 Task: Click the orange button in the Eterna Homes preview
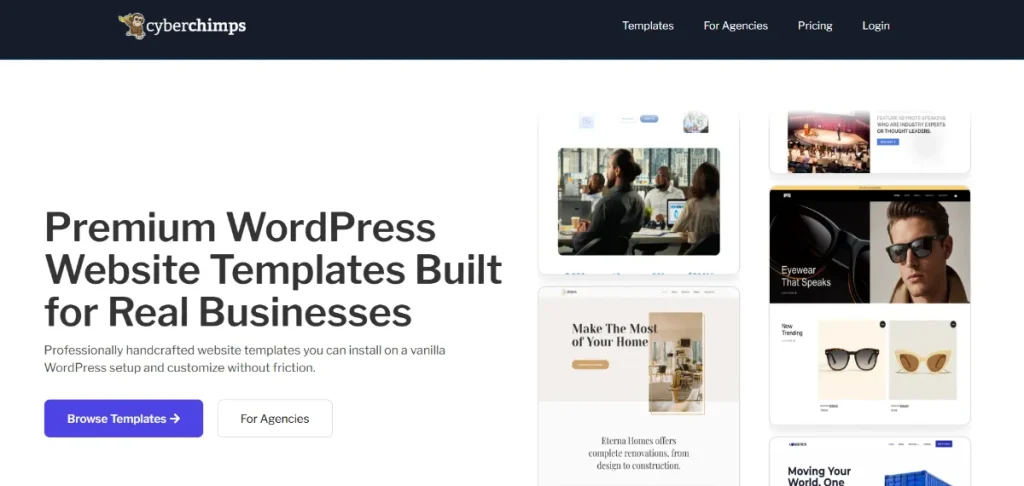[x=590, y=365]
